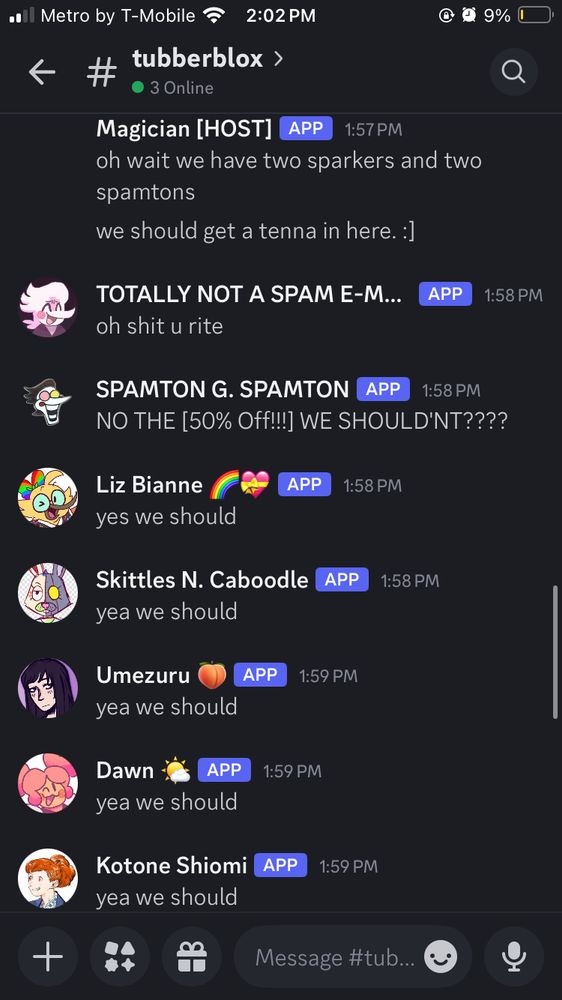Open the emoji picker smiley
This screenshot has height=1000, width=562.
coord(441,957)
